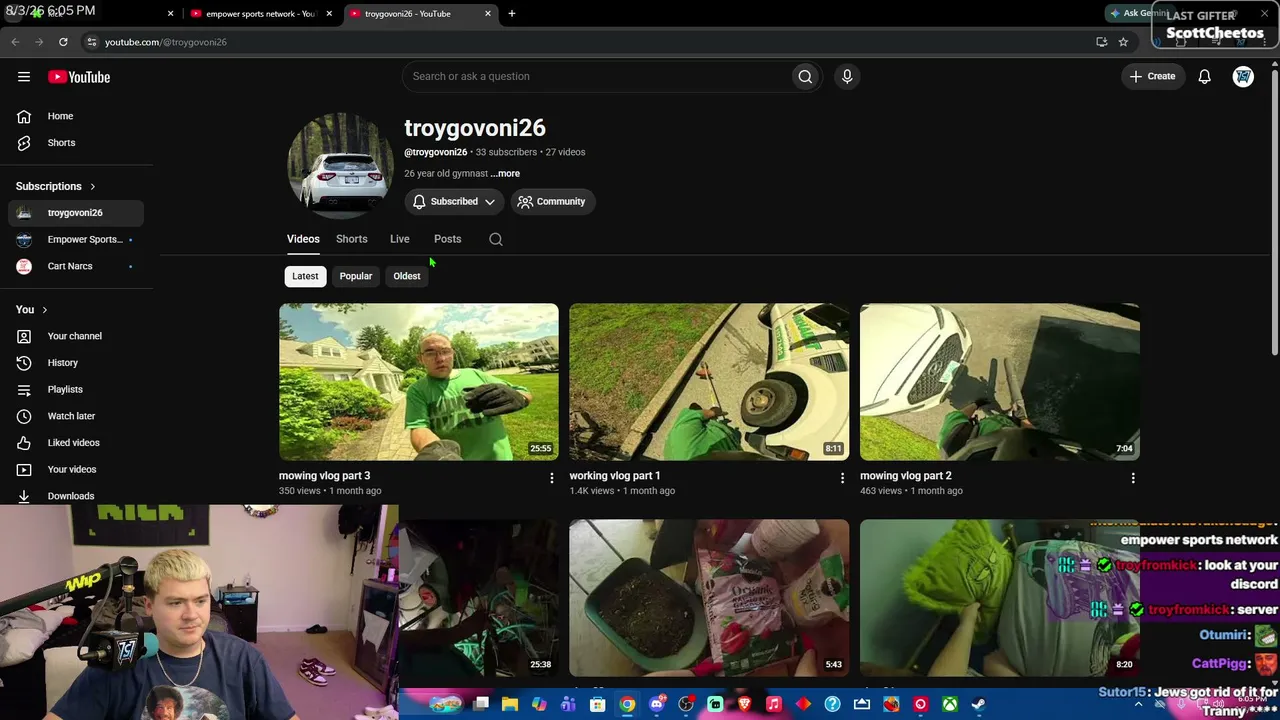Open Discord from the taskbar
The width and height of the screenshot is (1280, 720).
pyautogui.click(x=657, y=704)
